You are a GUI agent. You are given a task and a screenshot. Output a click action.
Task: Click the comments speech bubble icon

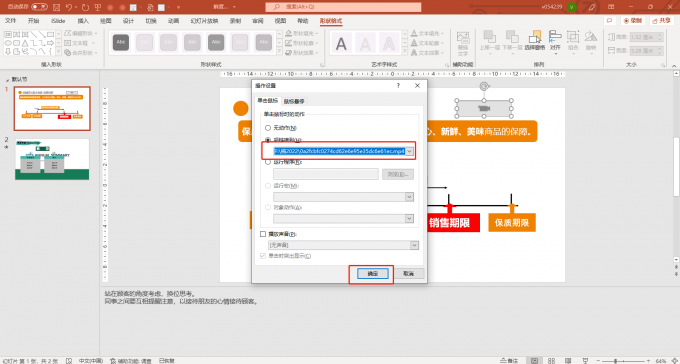pyautogui.click(x=610, y=20)
